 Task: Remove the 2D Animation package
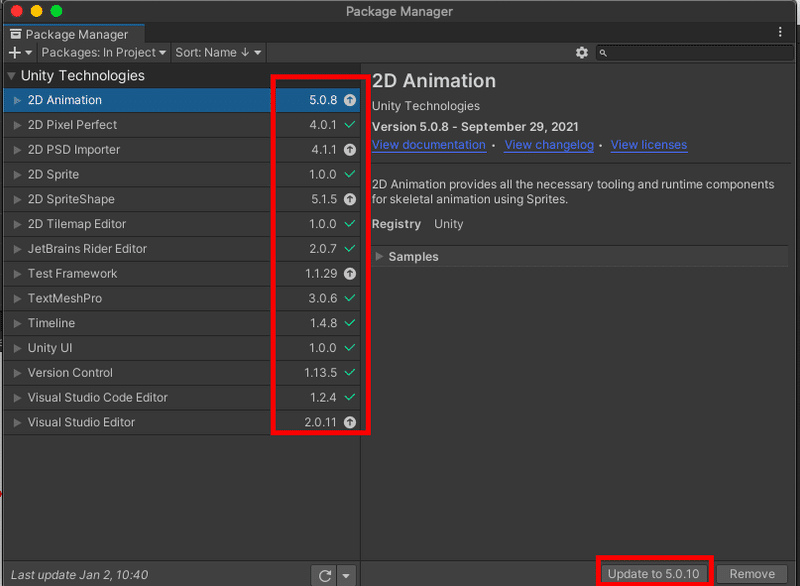[752, 574]
